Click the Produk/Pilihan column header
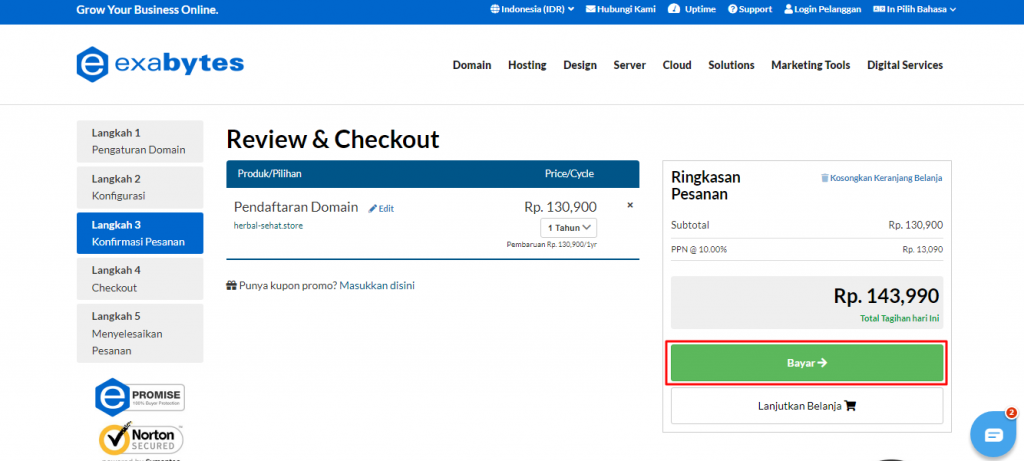 click(x=270, y=174)
